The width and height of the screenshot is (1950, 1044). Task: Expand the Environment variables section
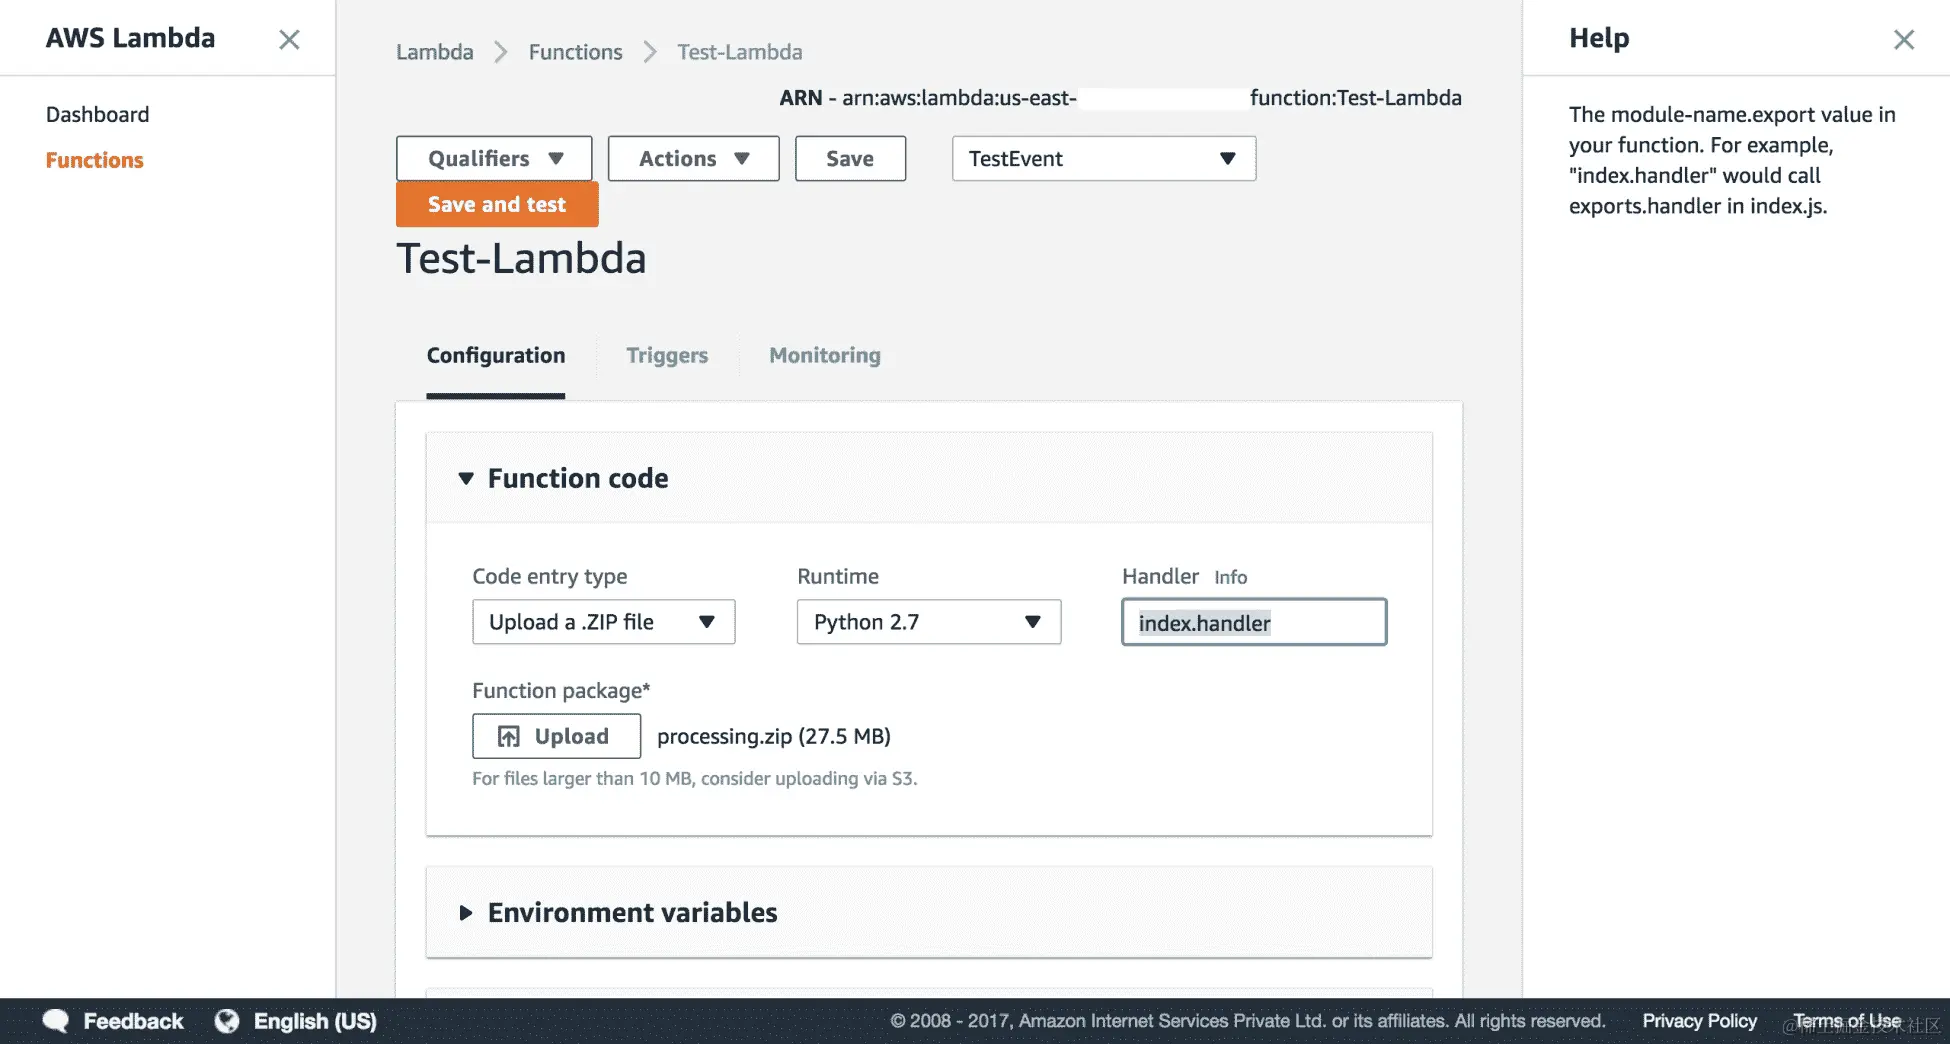[x=466, y=913]
